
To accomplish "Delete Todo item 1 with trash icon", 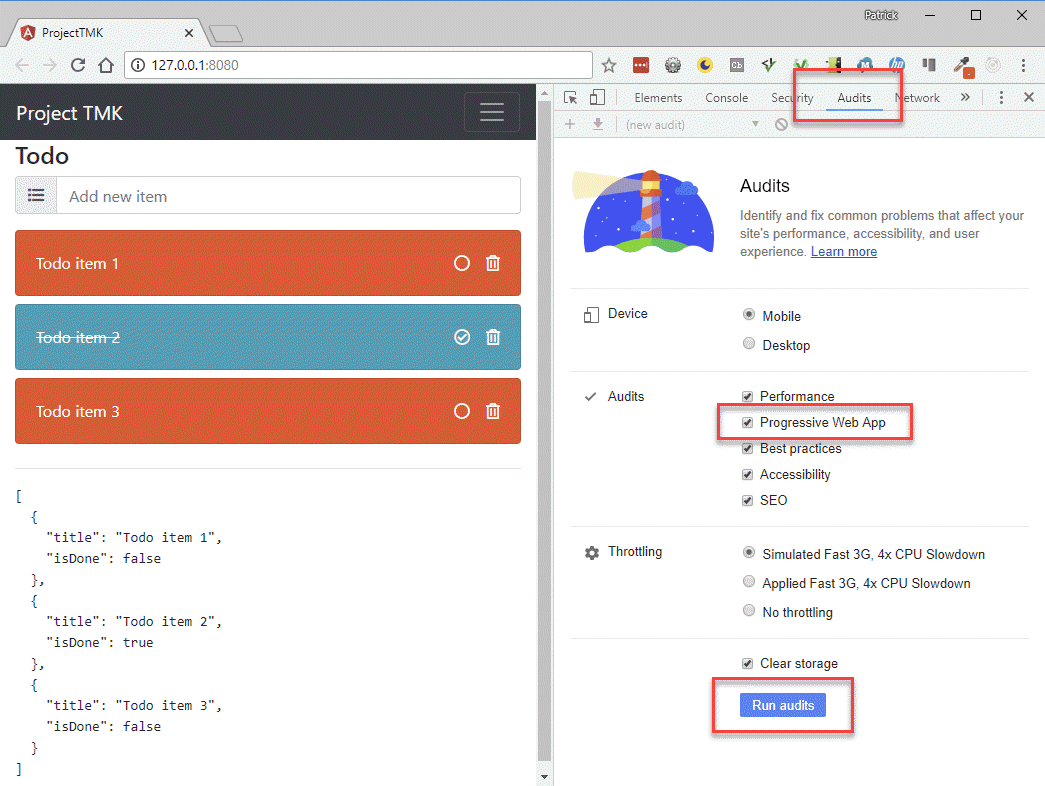I will (x=492, y=264).
